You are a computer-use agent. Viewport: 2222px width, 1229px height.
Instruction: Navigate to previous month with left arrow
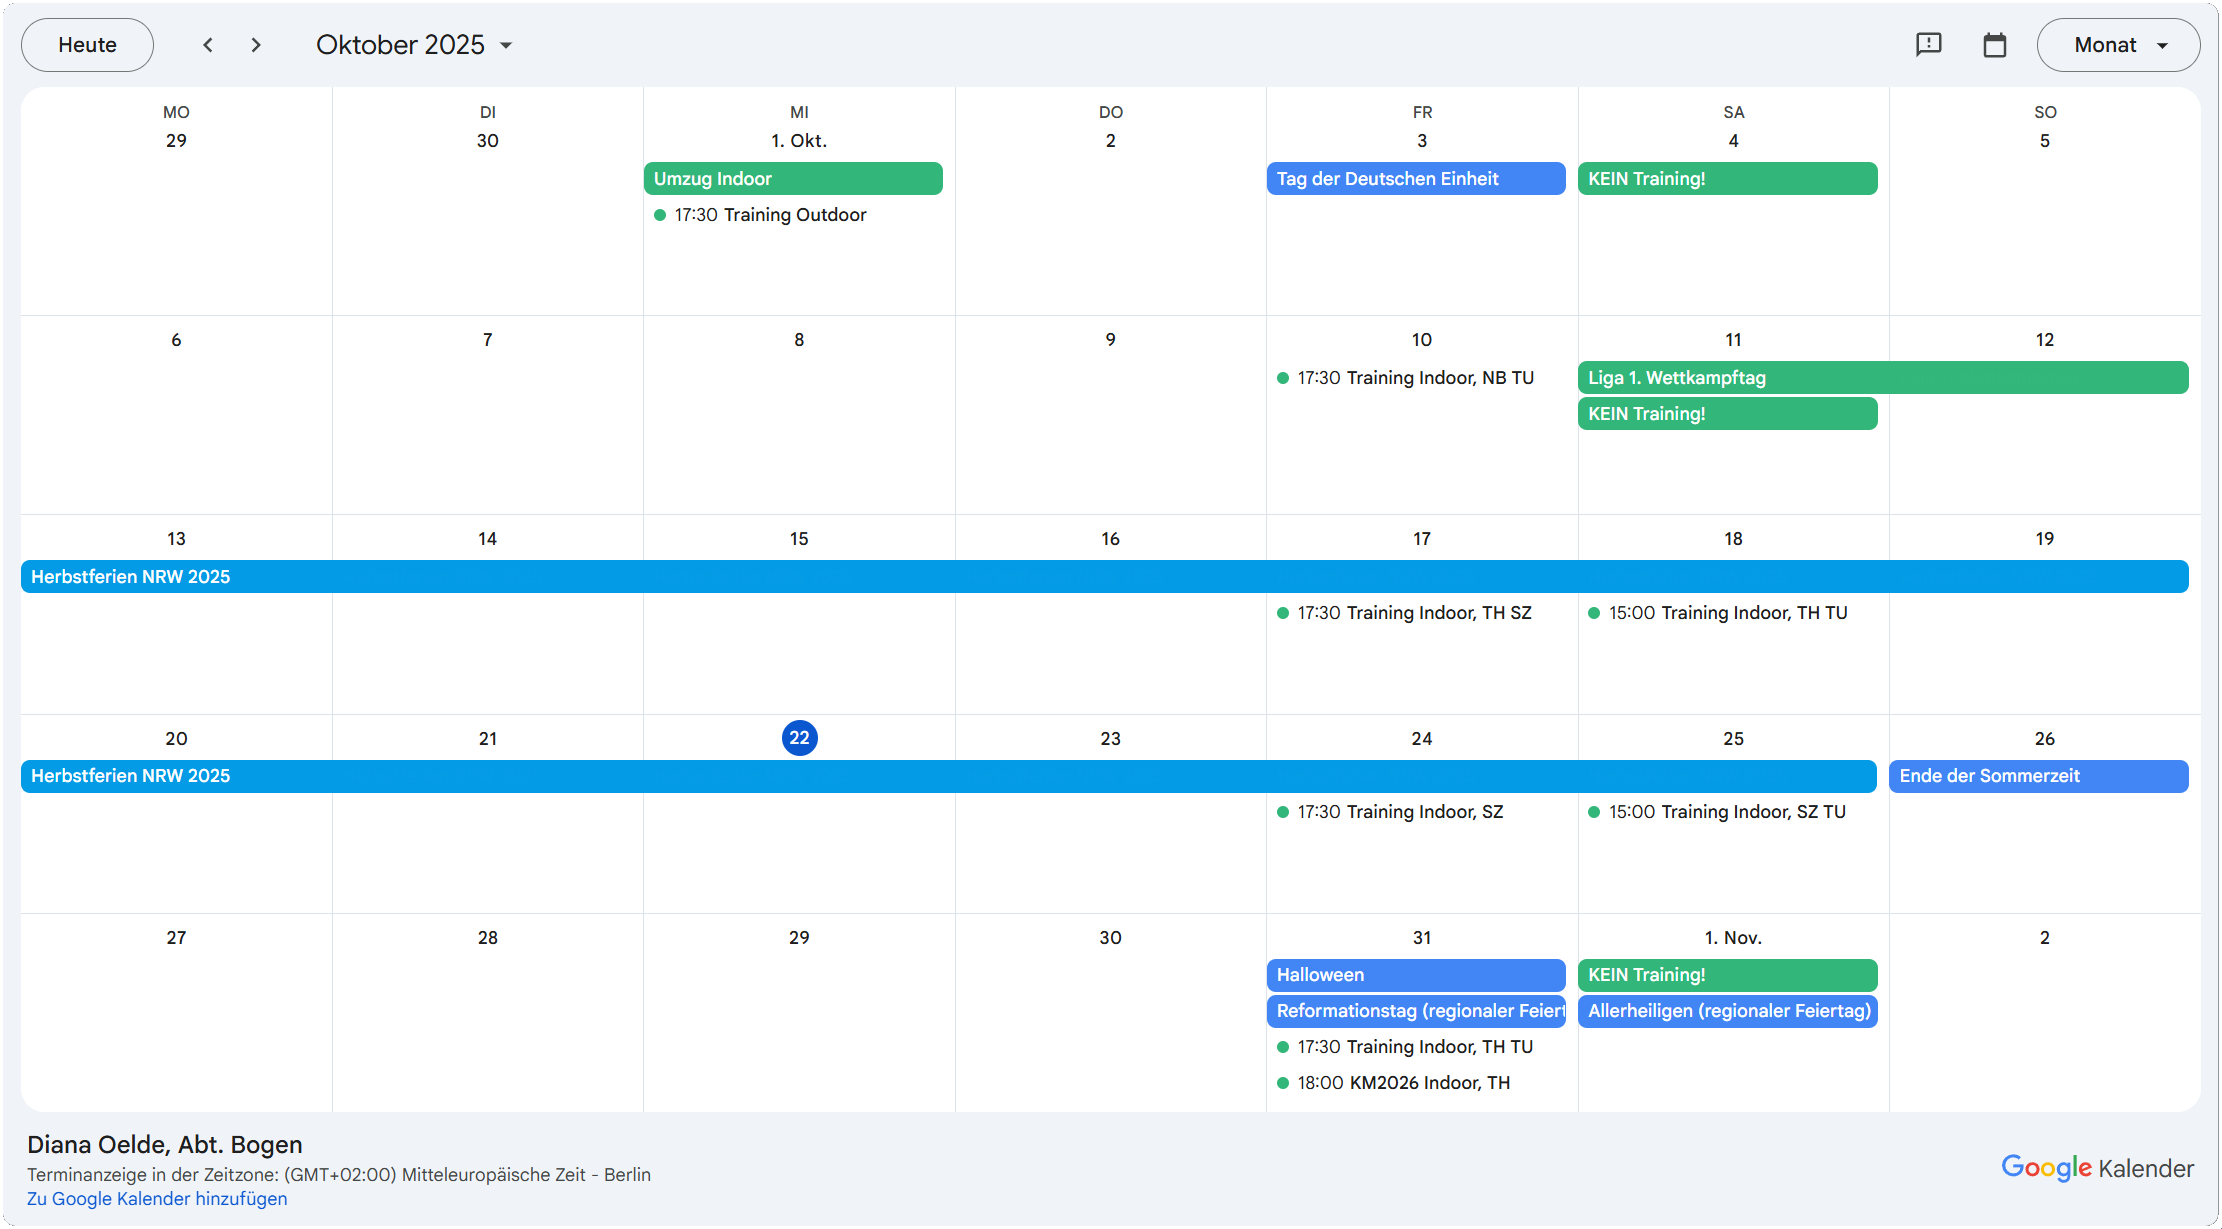(207, 44)
